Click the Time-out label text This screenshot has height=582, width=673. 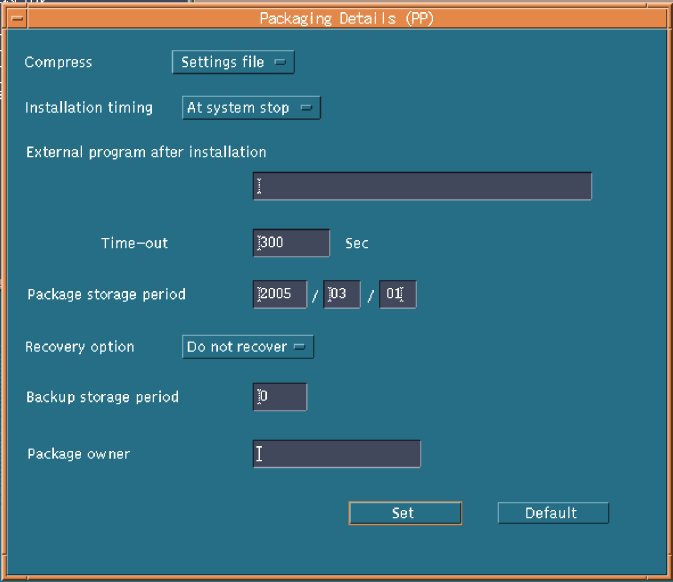click(x=134, y=243)
